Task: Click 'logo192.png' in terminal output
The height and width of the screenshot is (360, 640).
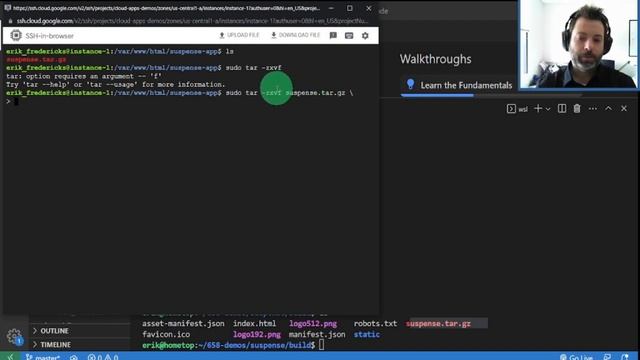Action: [x=257, y=334]
